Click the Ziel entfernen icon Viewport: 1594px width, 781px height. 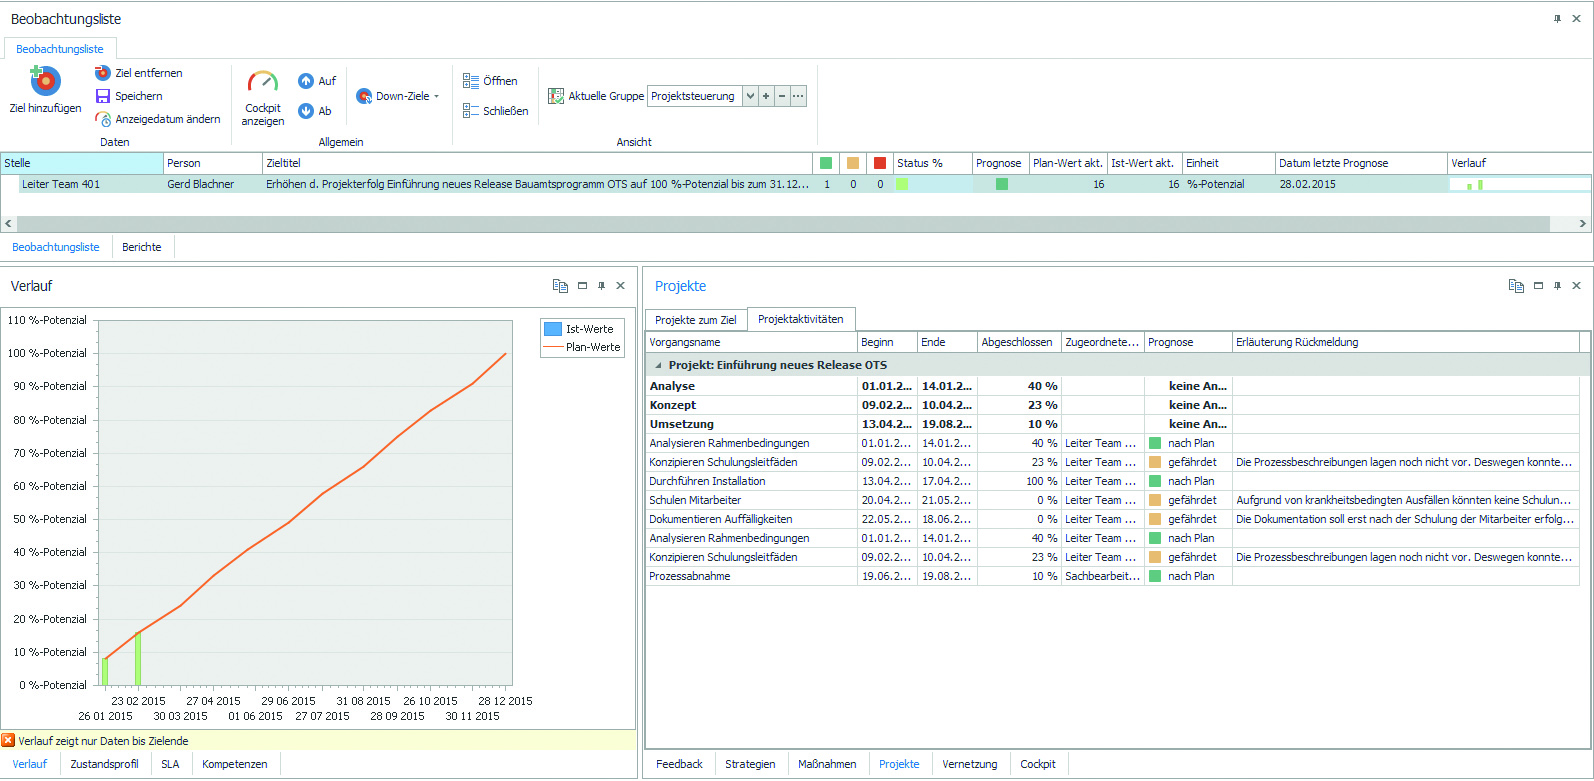click(x=102, y=73)
